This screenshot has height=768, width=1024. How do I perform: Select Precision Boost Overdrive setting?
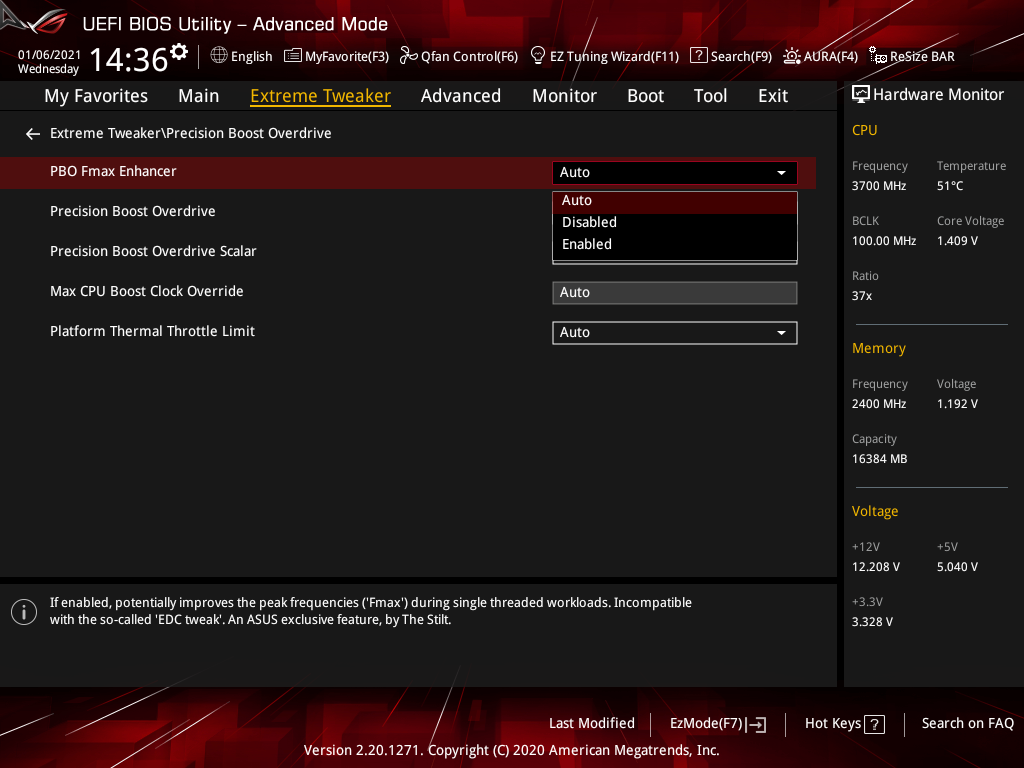133,212
